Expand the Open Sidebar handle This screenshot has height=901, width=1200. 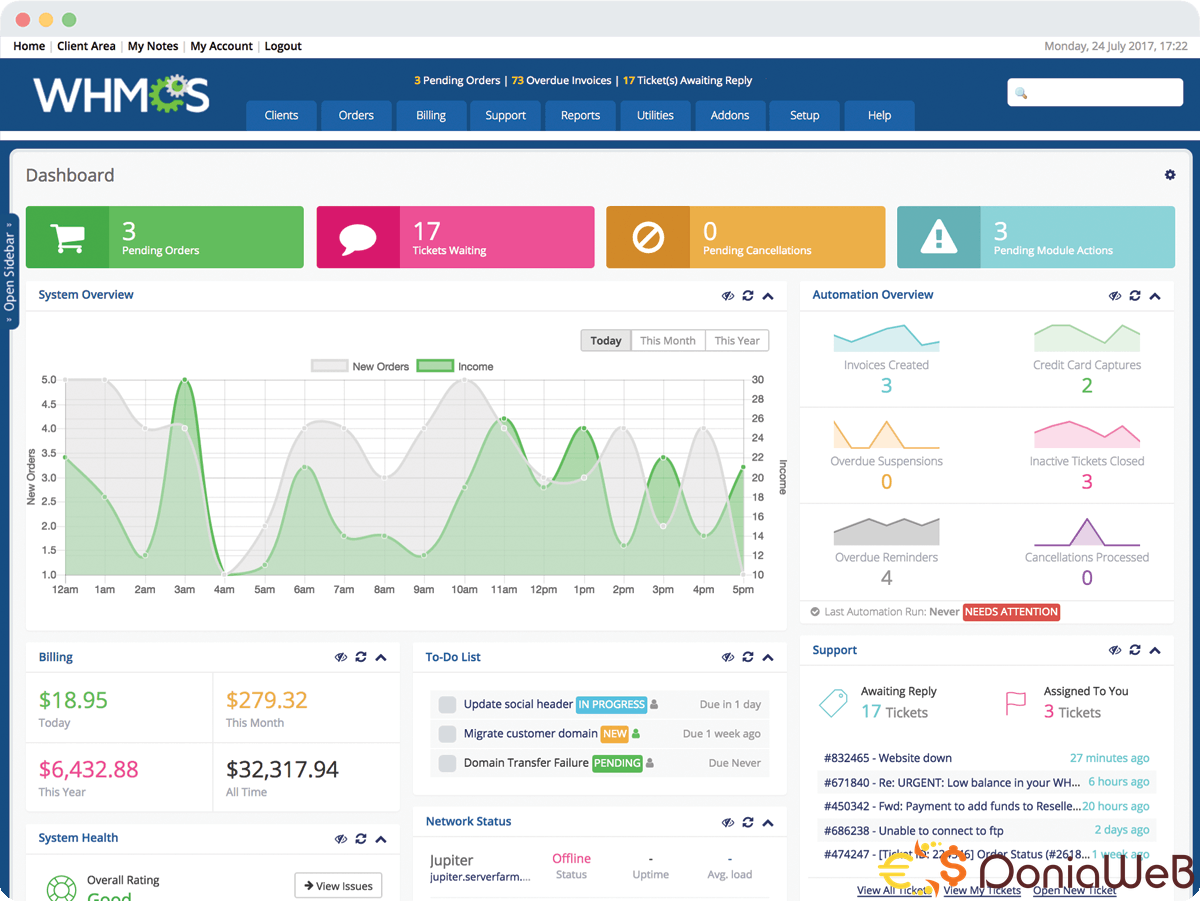tap(10, 272)
